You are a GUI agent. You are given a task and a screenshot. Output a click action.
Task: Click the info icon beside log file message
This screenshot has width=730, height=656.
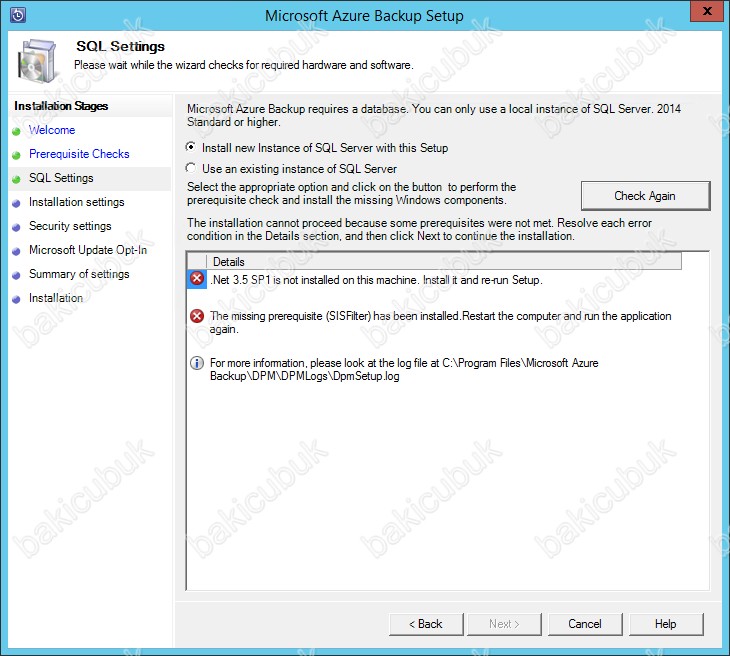197,363
